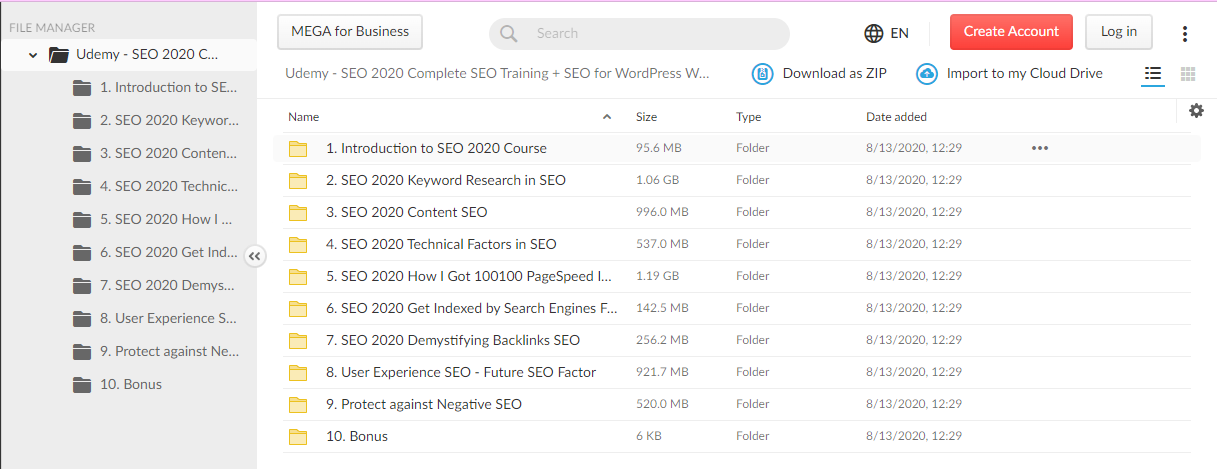Switch to grid thumbnail view
1217x469 pixels.
(1188, 74)
